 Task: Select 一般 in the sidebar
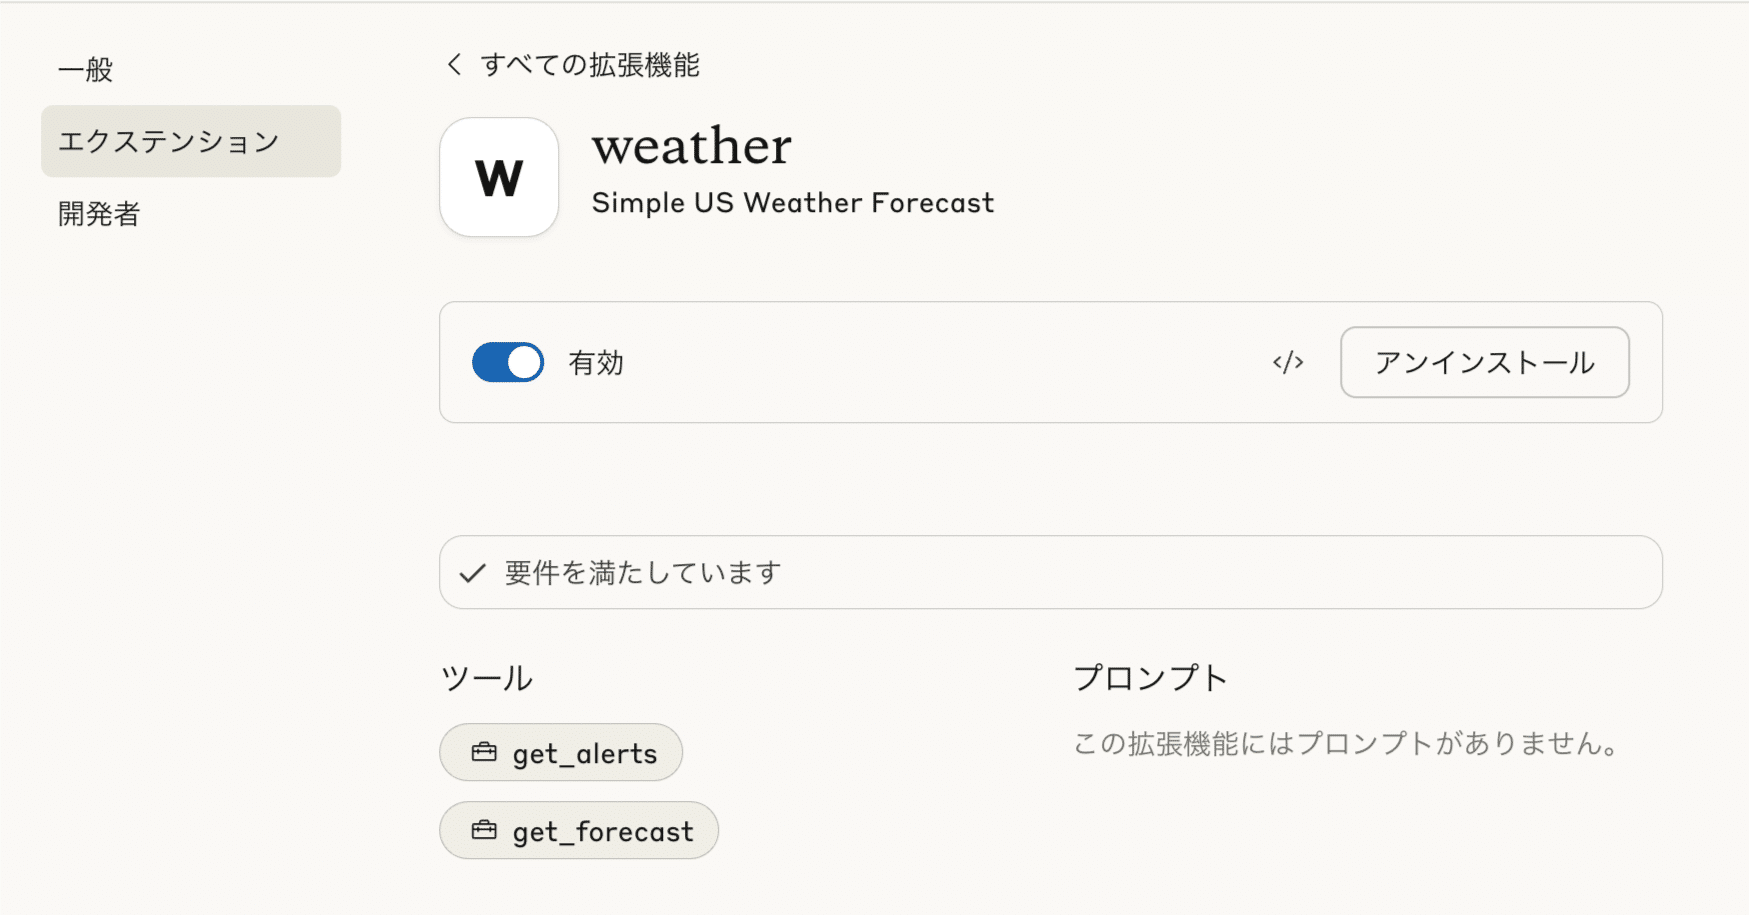(x=86, y=69)
